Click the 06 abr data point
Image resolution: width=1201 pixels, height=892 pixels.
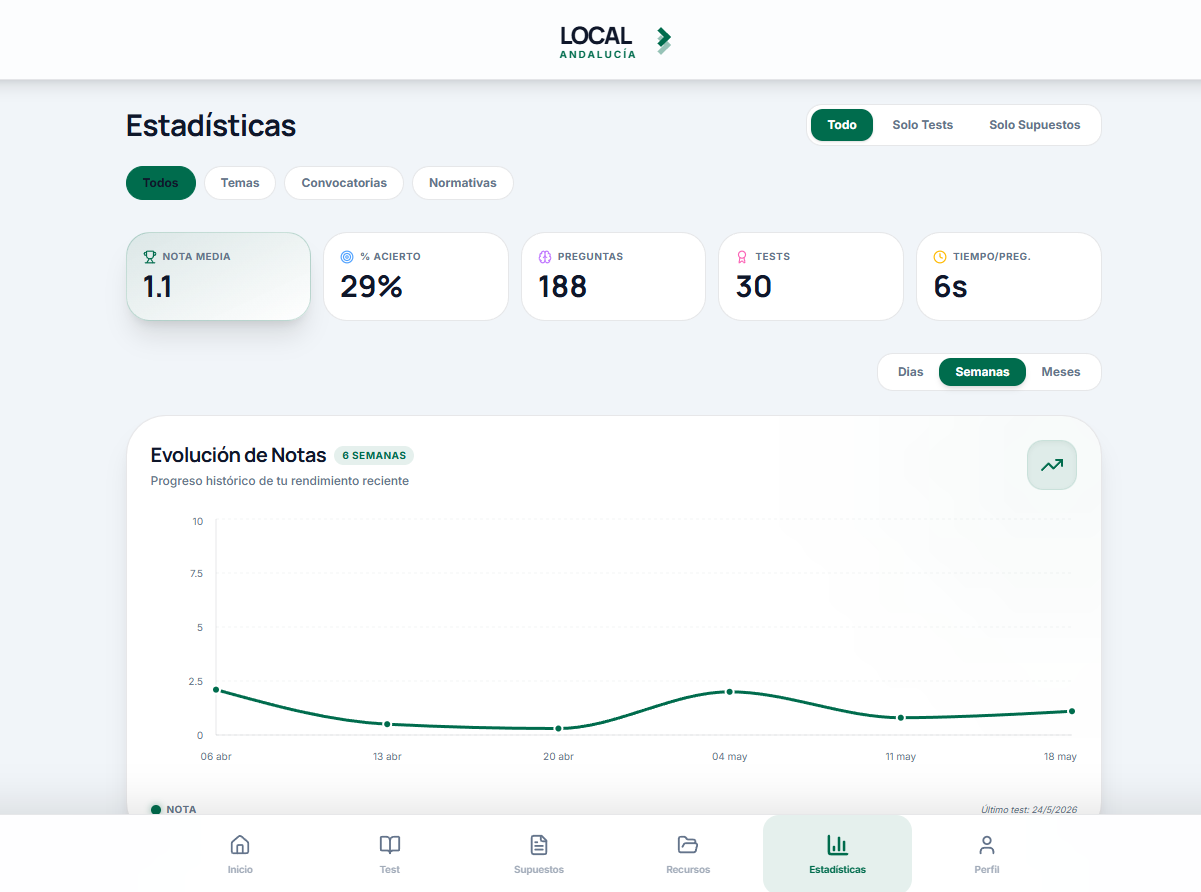click(x=216, y=690)
